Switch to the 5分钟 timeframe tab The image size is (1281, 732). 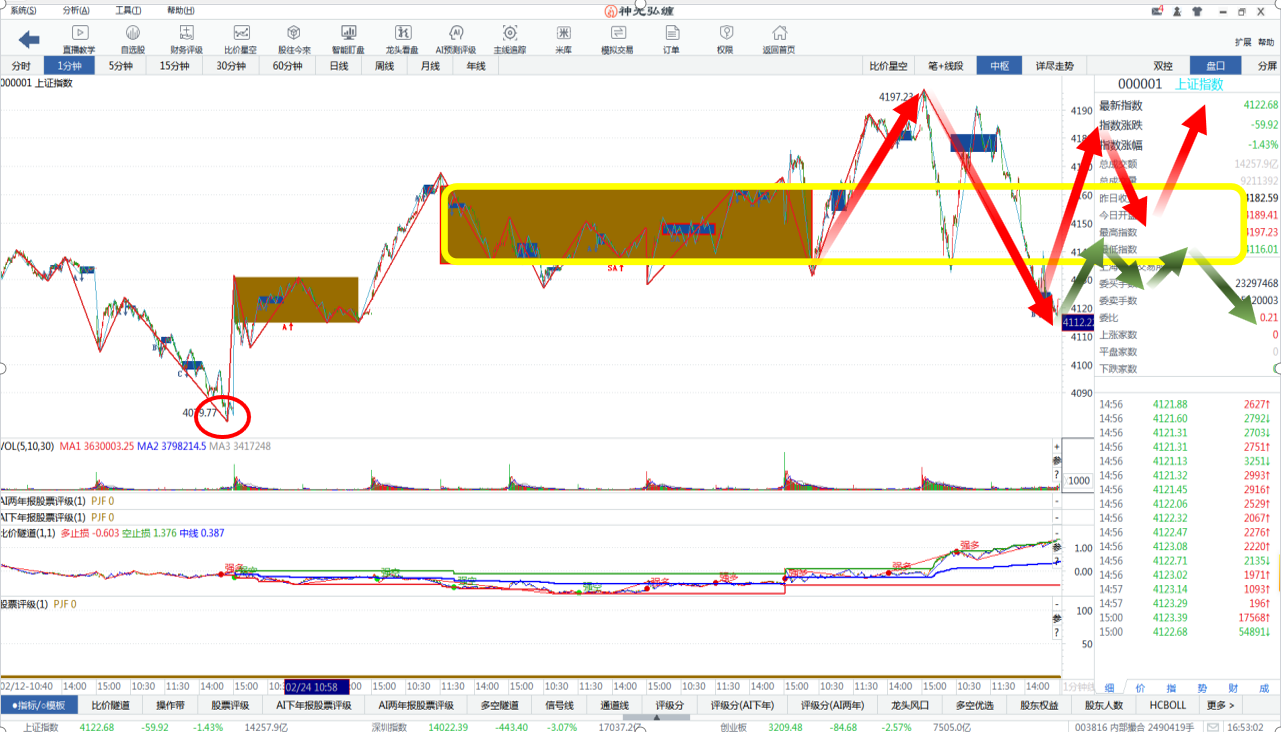[120, 66]
